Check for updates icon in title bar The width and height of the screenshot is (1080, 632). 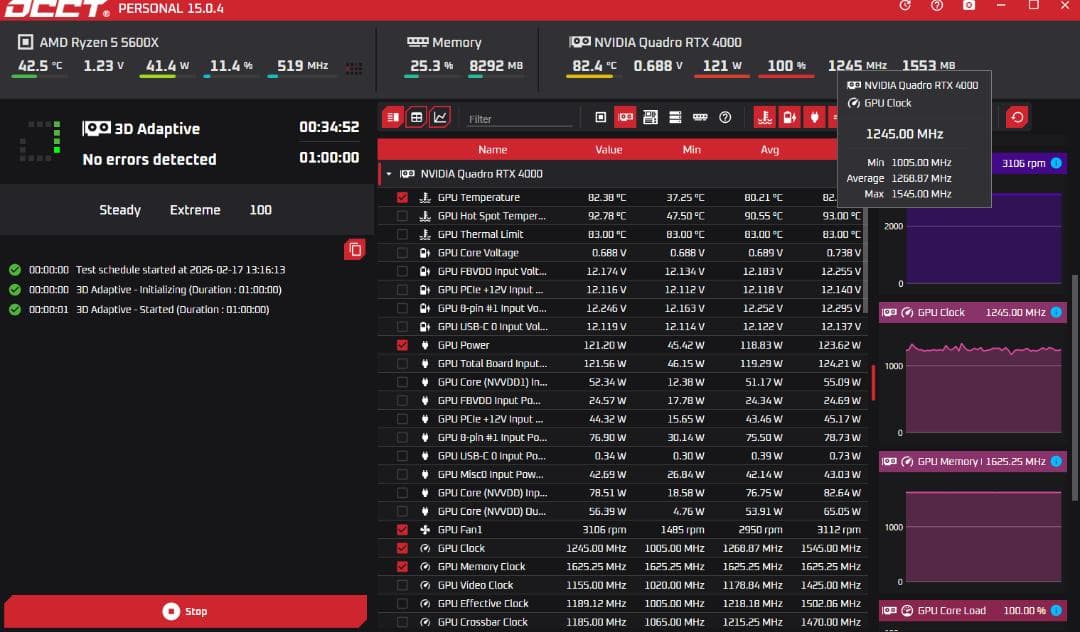tap(905, 6)
